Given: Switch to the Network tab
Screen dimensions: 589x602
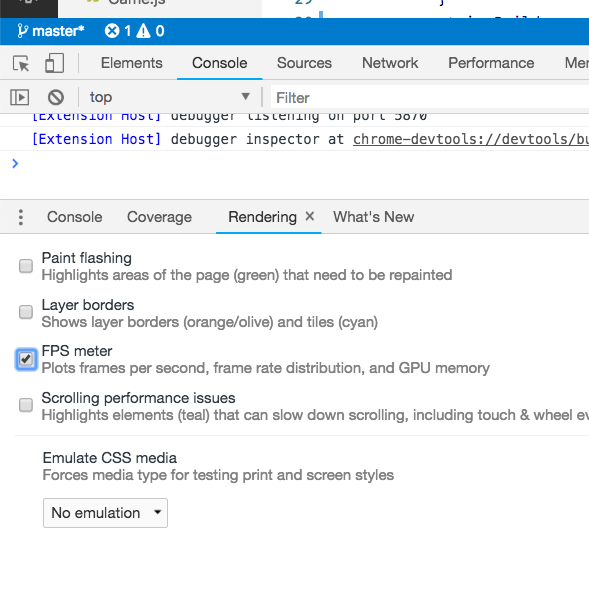Looking at the screenshot, I should click(x=390, y=63).
